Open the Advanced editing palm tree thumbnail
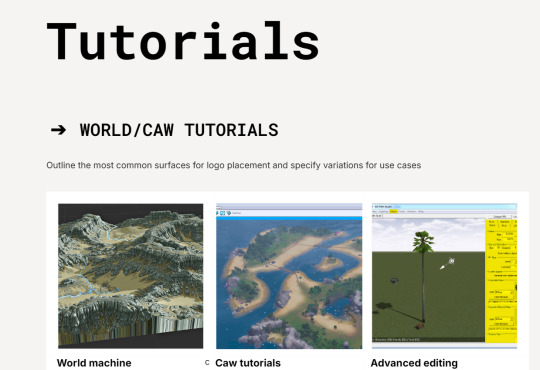Viewport: 540px width, 370px height. [x=444, y=276]
